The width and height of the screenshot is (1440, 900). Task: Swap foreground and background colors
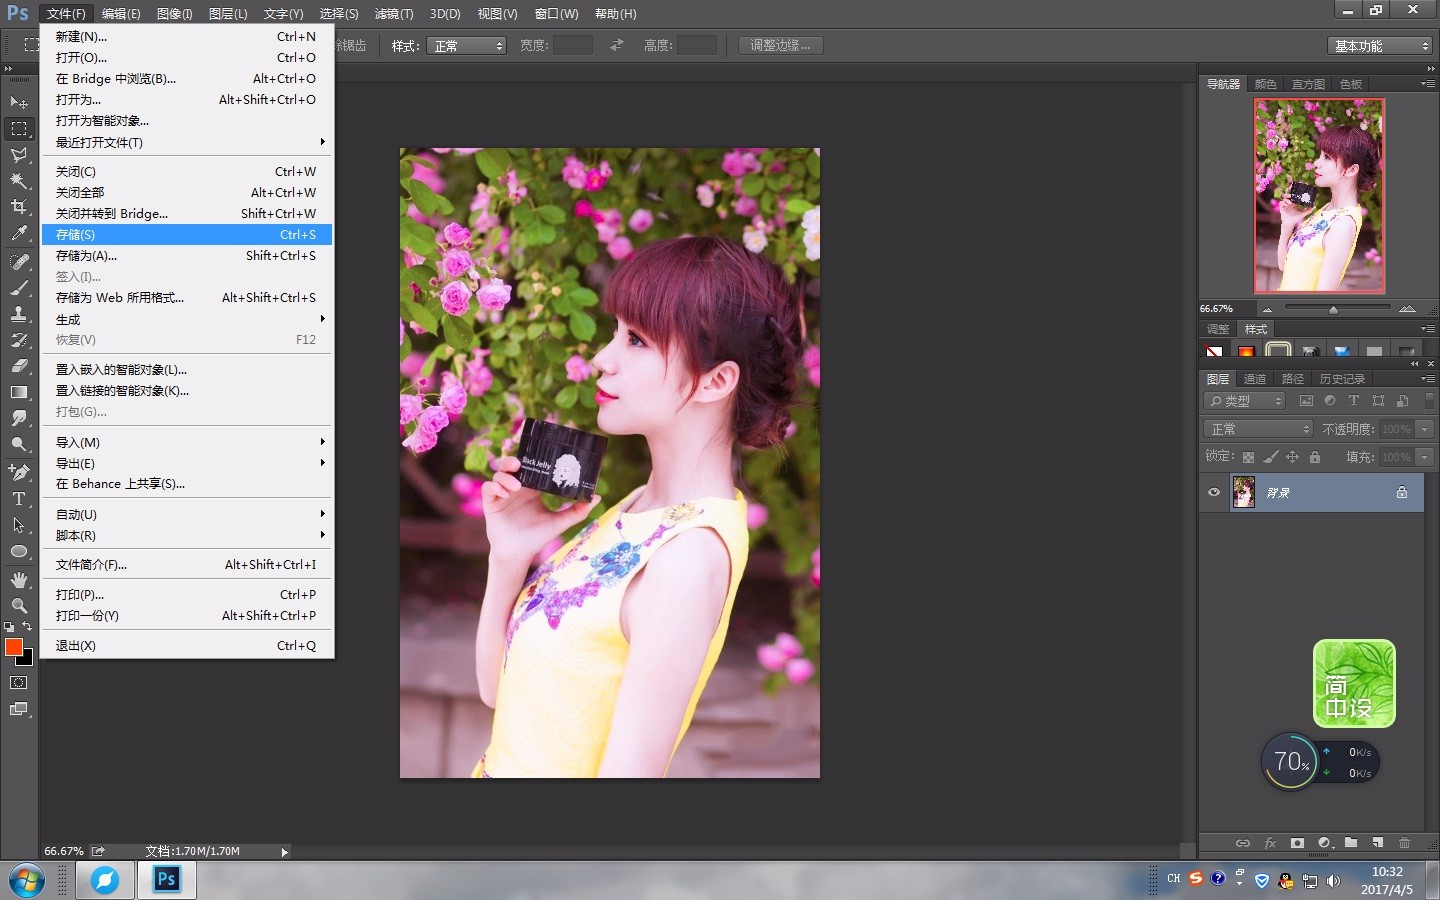(28, 626)
